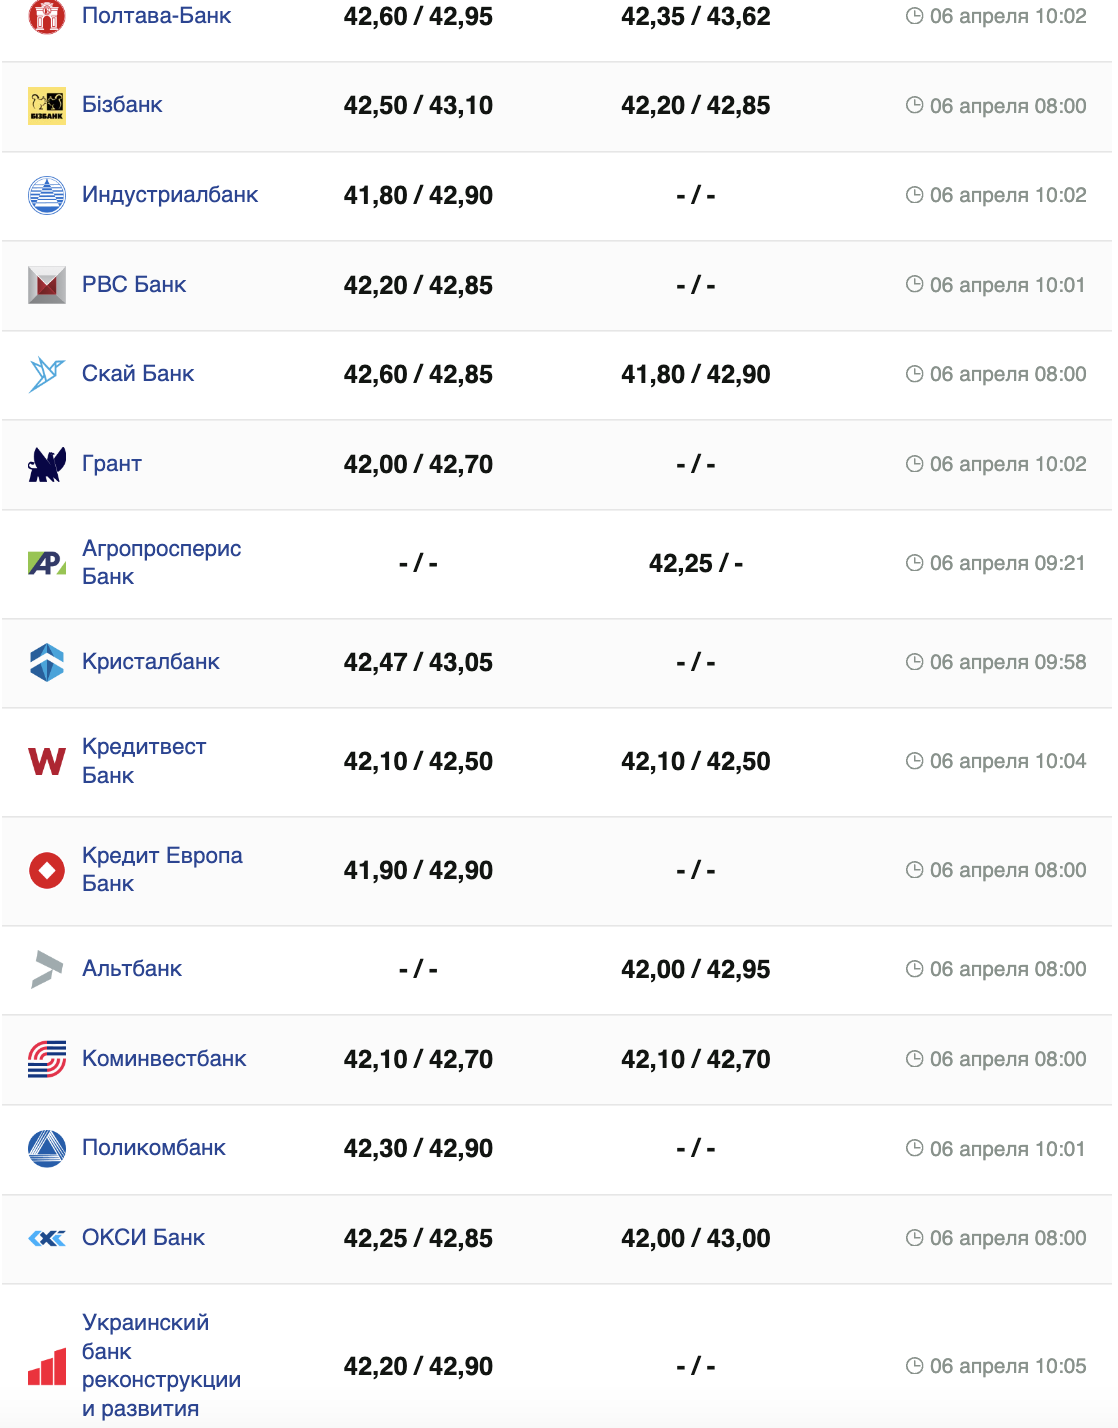Image resolution: width=1118 pixels, height=1428 pixels.
Task: Click the Кредитвест Банк red W logo
Action: 46,761
